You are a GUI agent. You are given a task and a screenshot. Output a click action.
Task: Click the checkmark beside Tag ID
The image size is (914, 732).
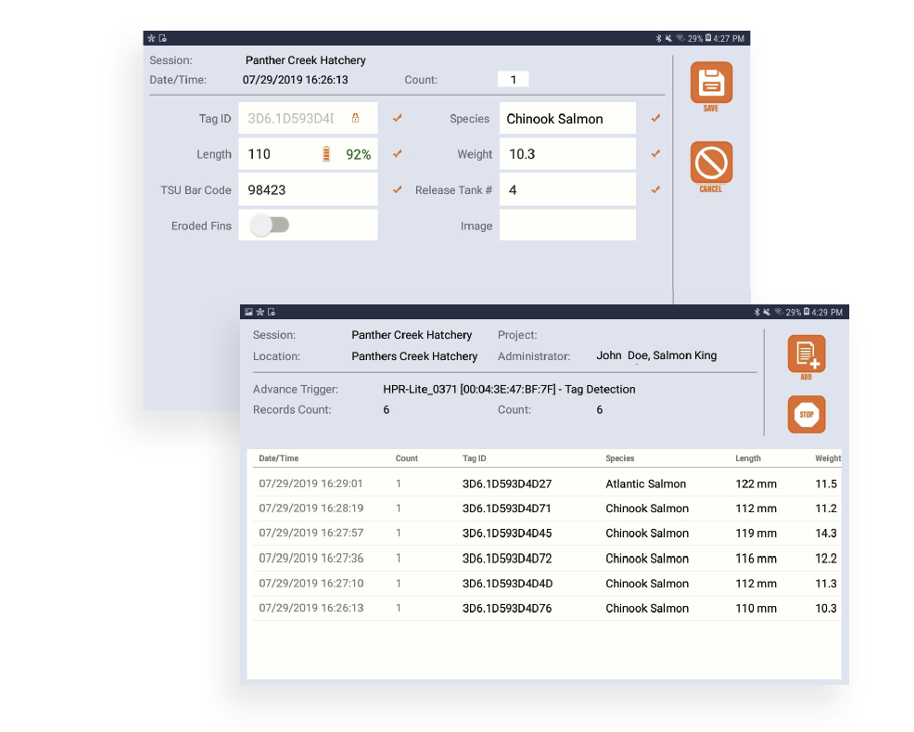coord(398,118)
